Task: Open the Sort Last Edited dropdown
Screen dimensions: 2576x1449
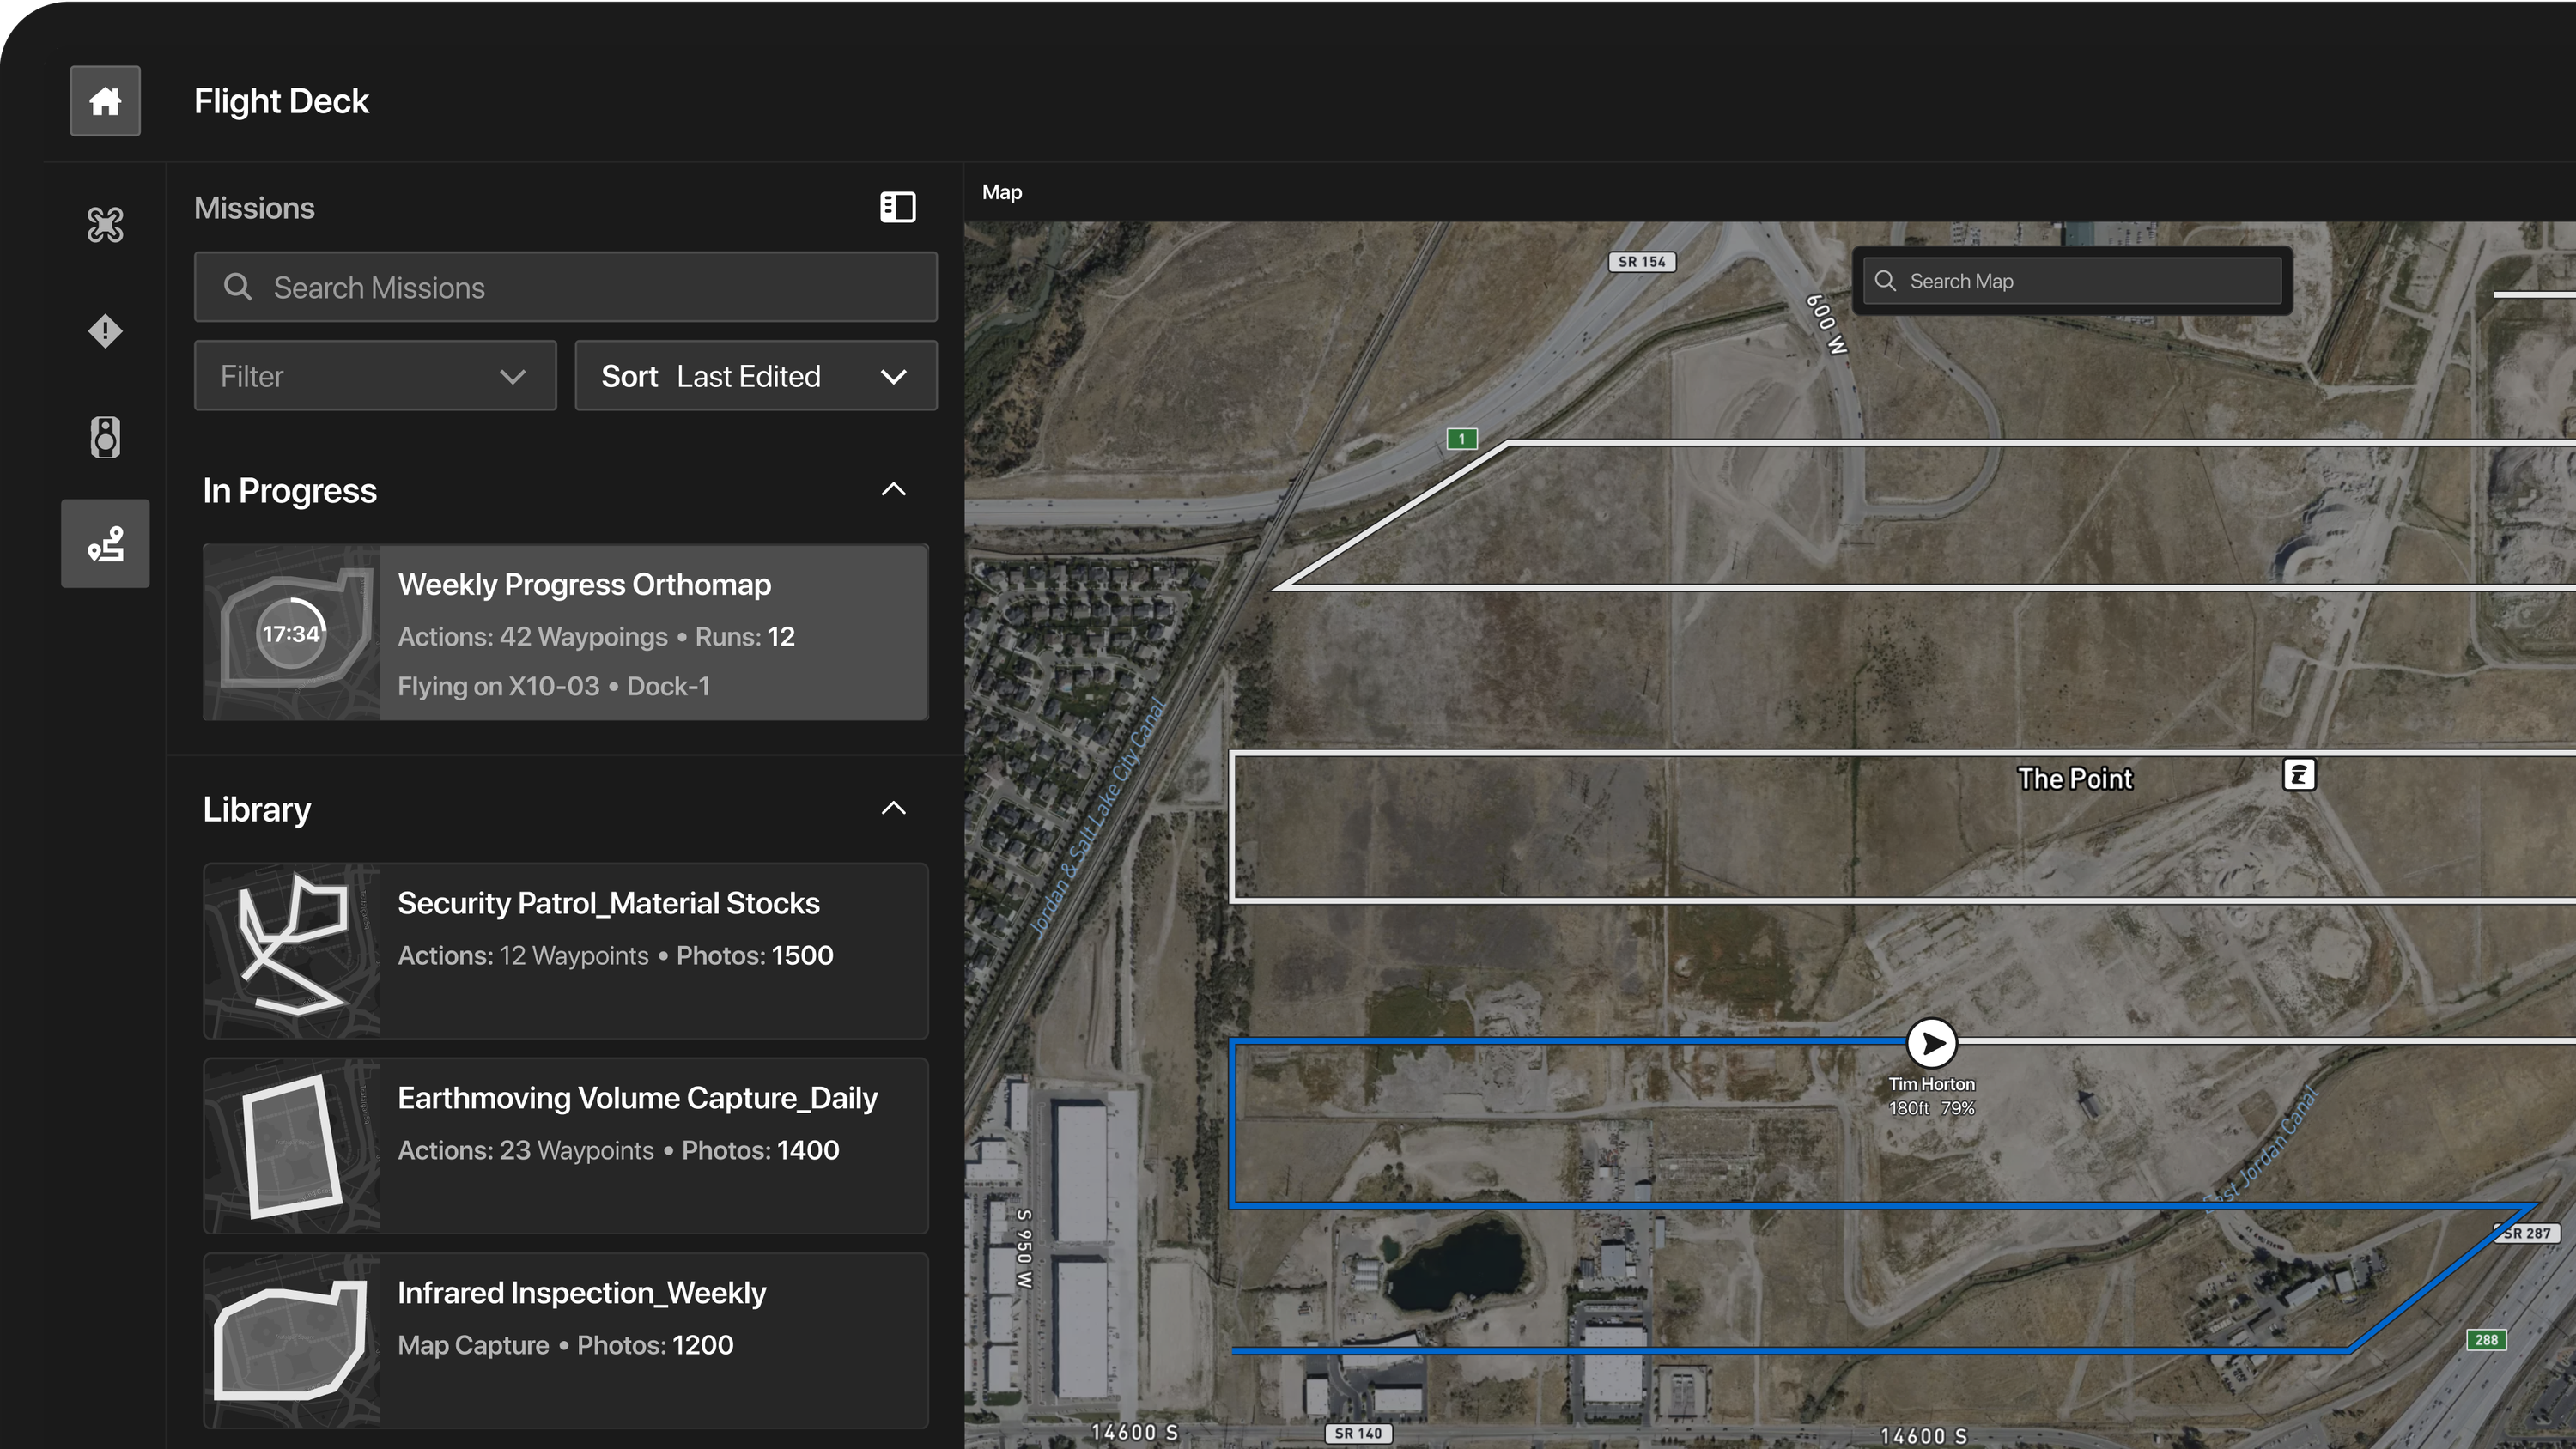Action: coord(756,376)
